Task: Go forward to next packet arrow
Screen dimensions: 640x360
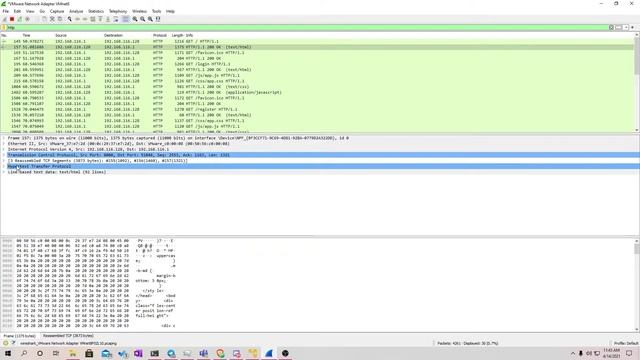Action: (85, 19)
